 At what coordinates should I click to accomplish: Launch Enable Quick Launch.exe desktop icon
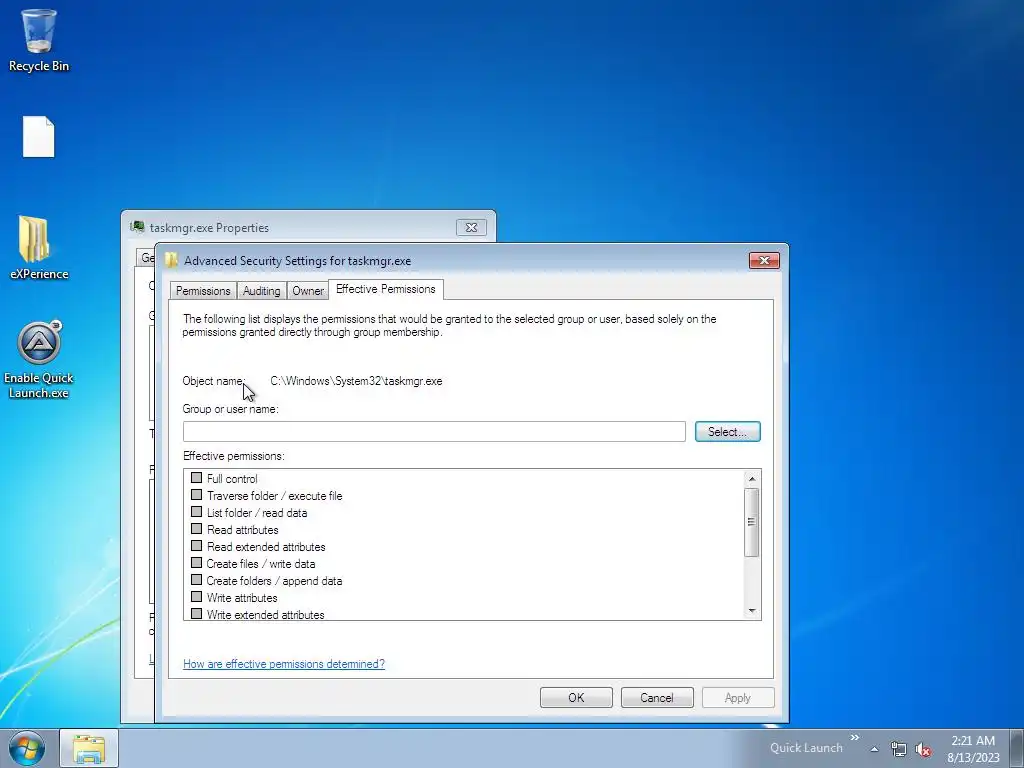point(39,360)
